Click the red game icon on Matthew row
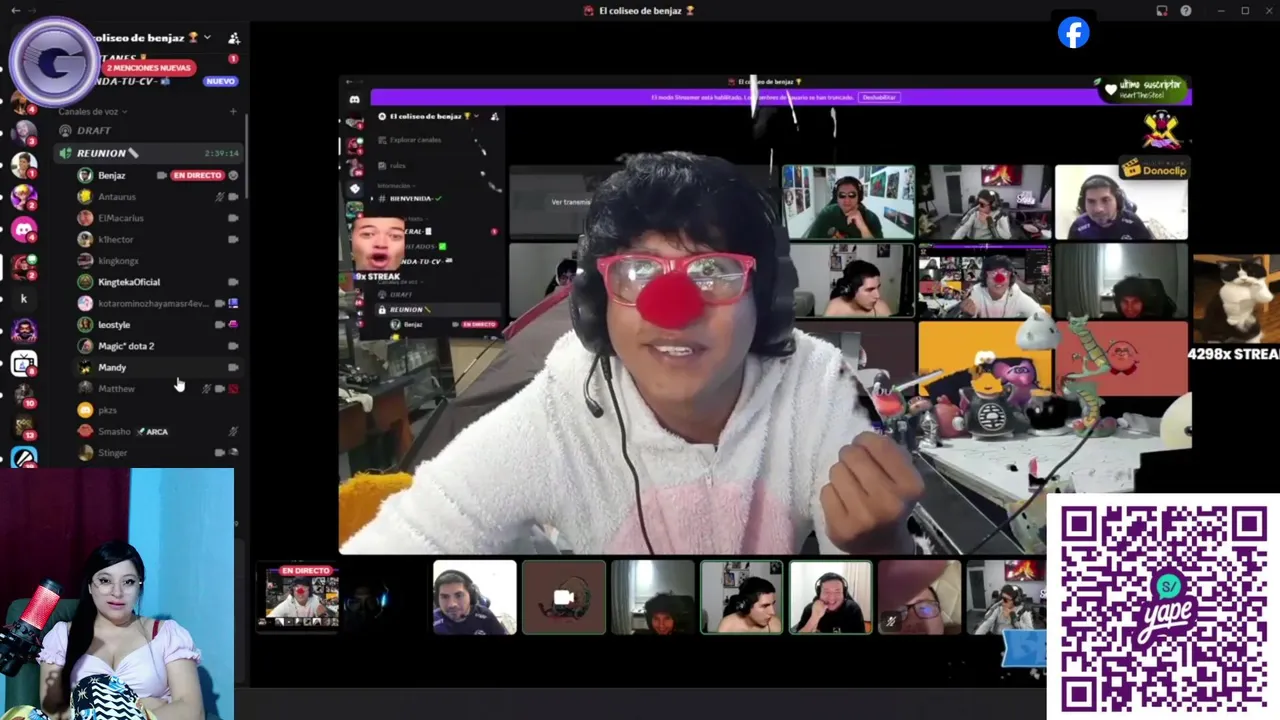This screenshot has height=720, width=1280. point(233,388)
